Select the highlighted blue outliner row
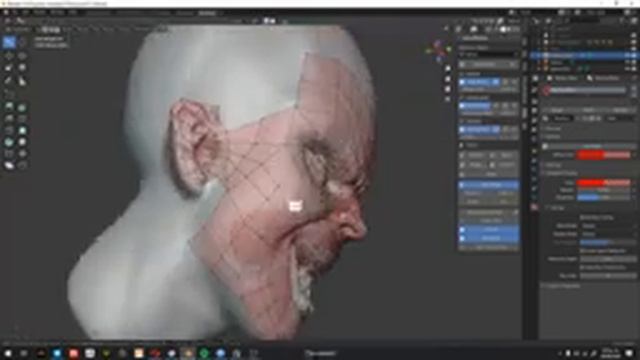The height and width of the screenshot is (360, 640). (584, 55)
